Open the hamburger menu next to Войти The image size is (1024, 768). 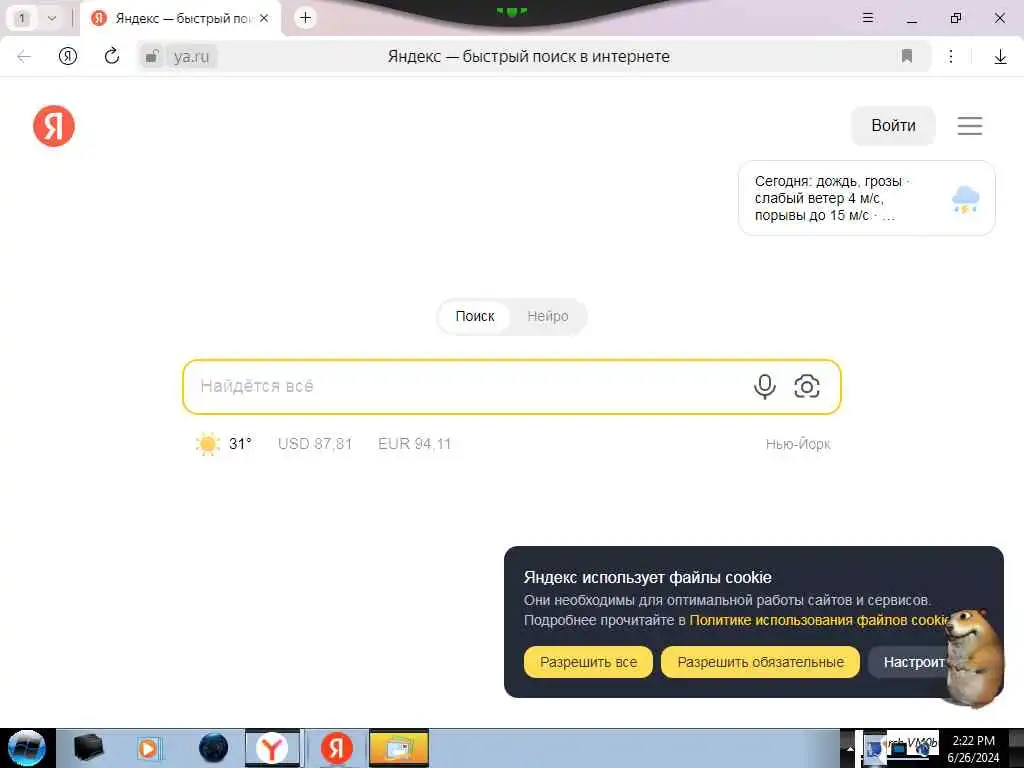click(x=970, y=125)
